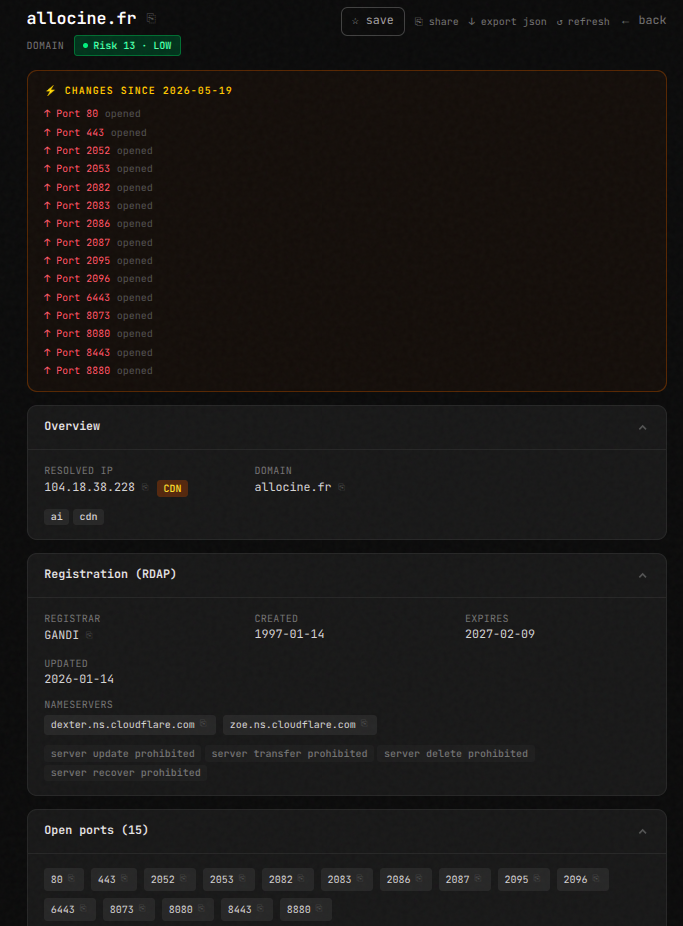Copy open port 2052
This screenshot has width=683, height=926.
(x=184, y=878)
